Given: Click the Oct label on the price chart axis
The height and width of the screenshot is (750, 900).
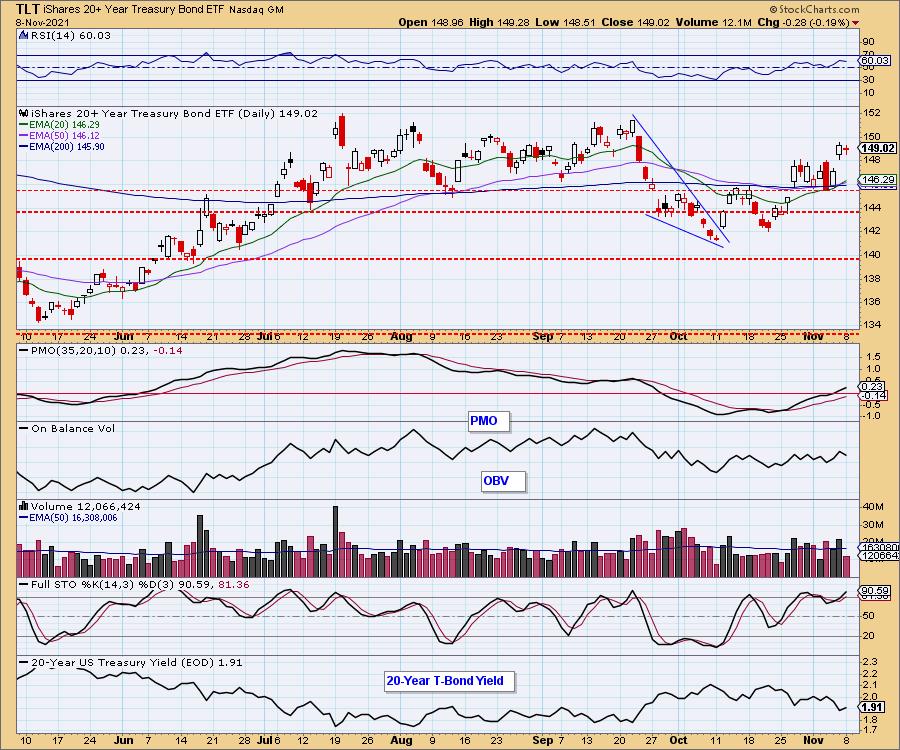Looking at the screenshot, I should 678,336.
